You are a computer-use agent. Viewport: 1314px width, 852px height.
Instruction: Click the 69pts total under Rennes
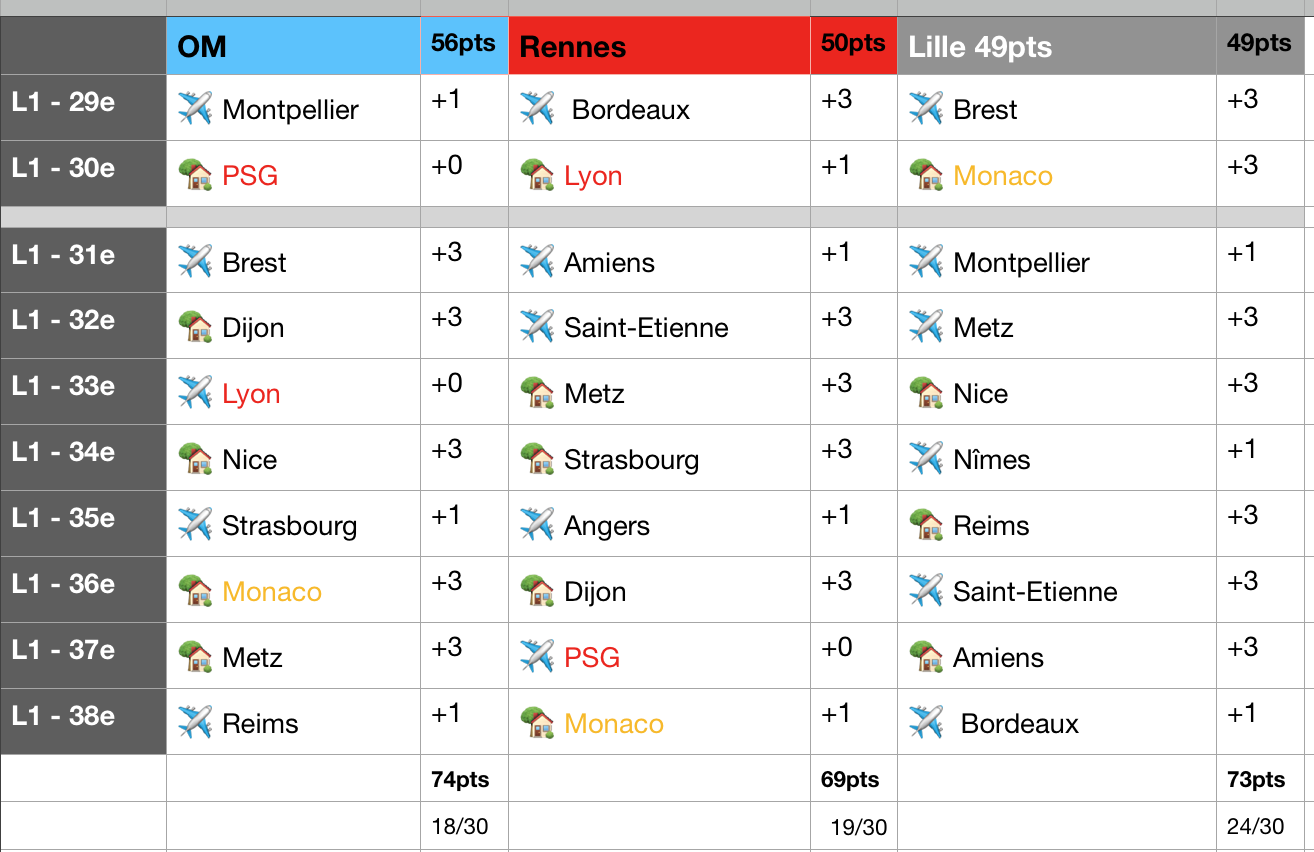(x=854, y=779)
